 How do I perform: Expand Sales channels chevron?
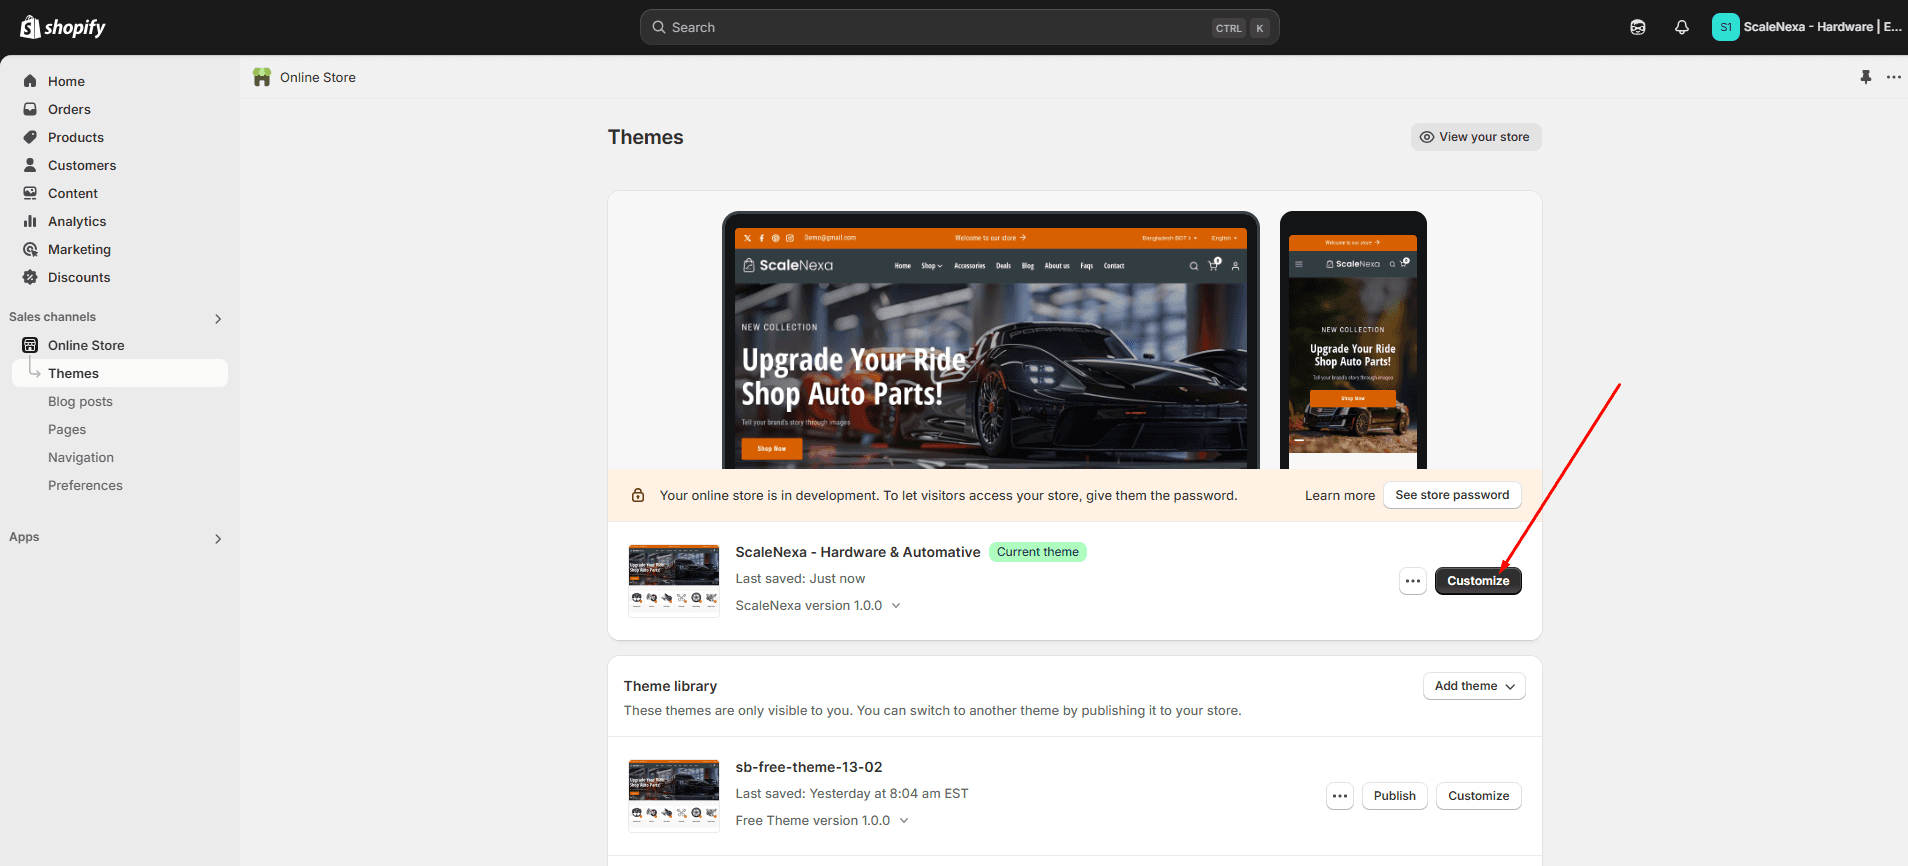point(218,318)
